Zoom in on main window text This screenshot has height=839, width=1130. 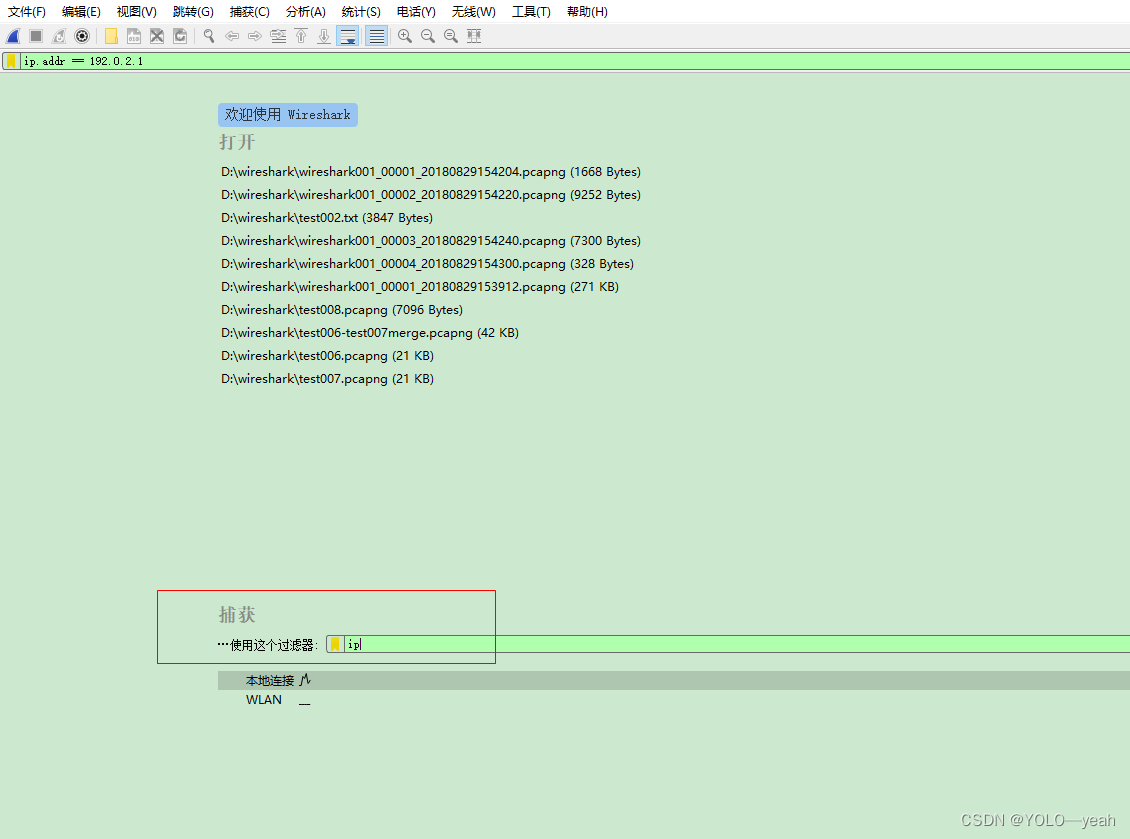(405, 36)
